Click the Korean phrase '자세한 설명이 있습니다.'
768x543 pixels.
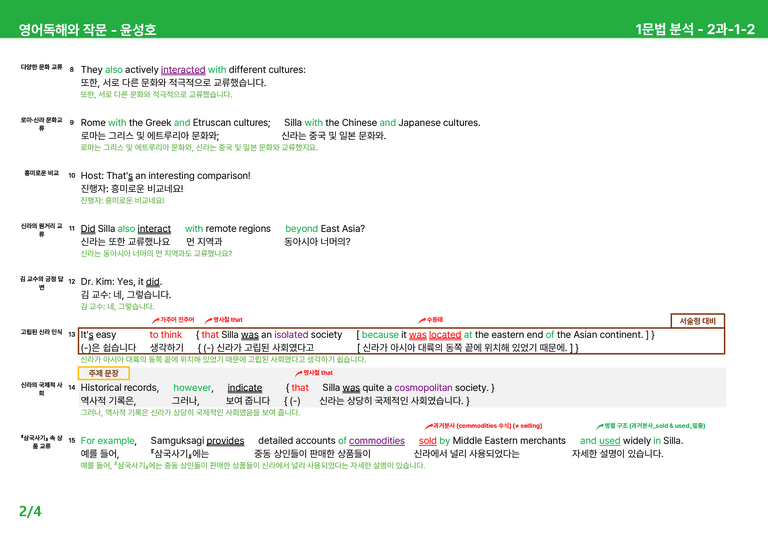pyautogui.click(x=618, y=453)
